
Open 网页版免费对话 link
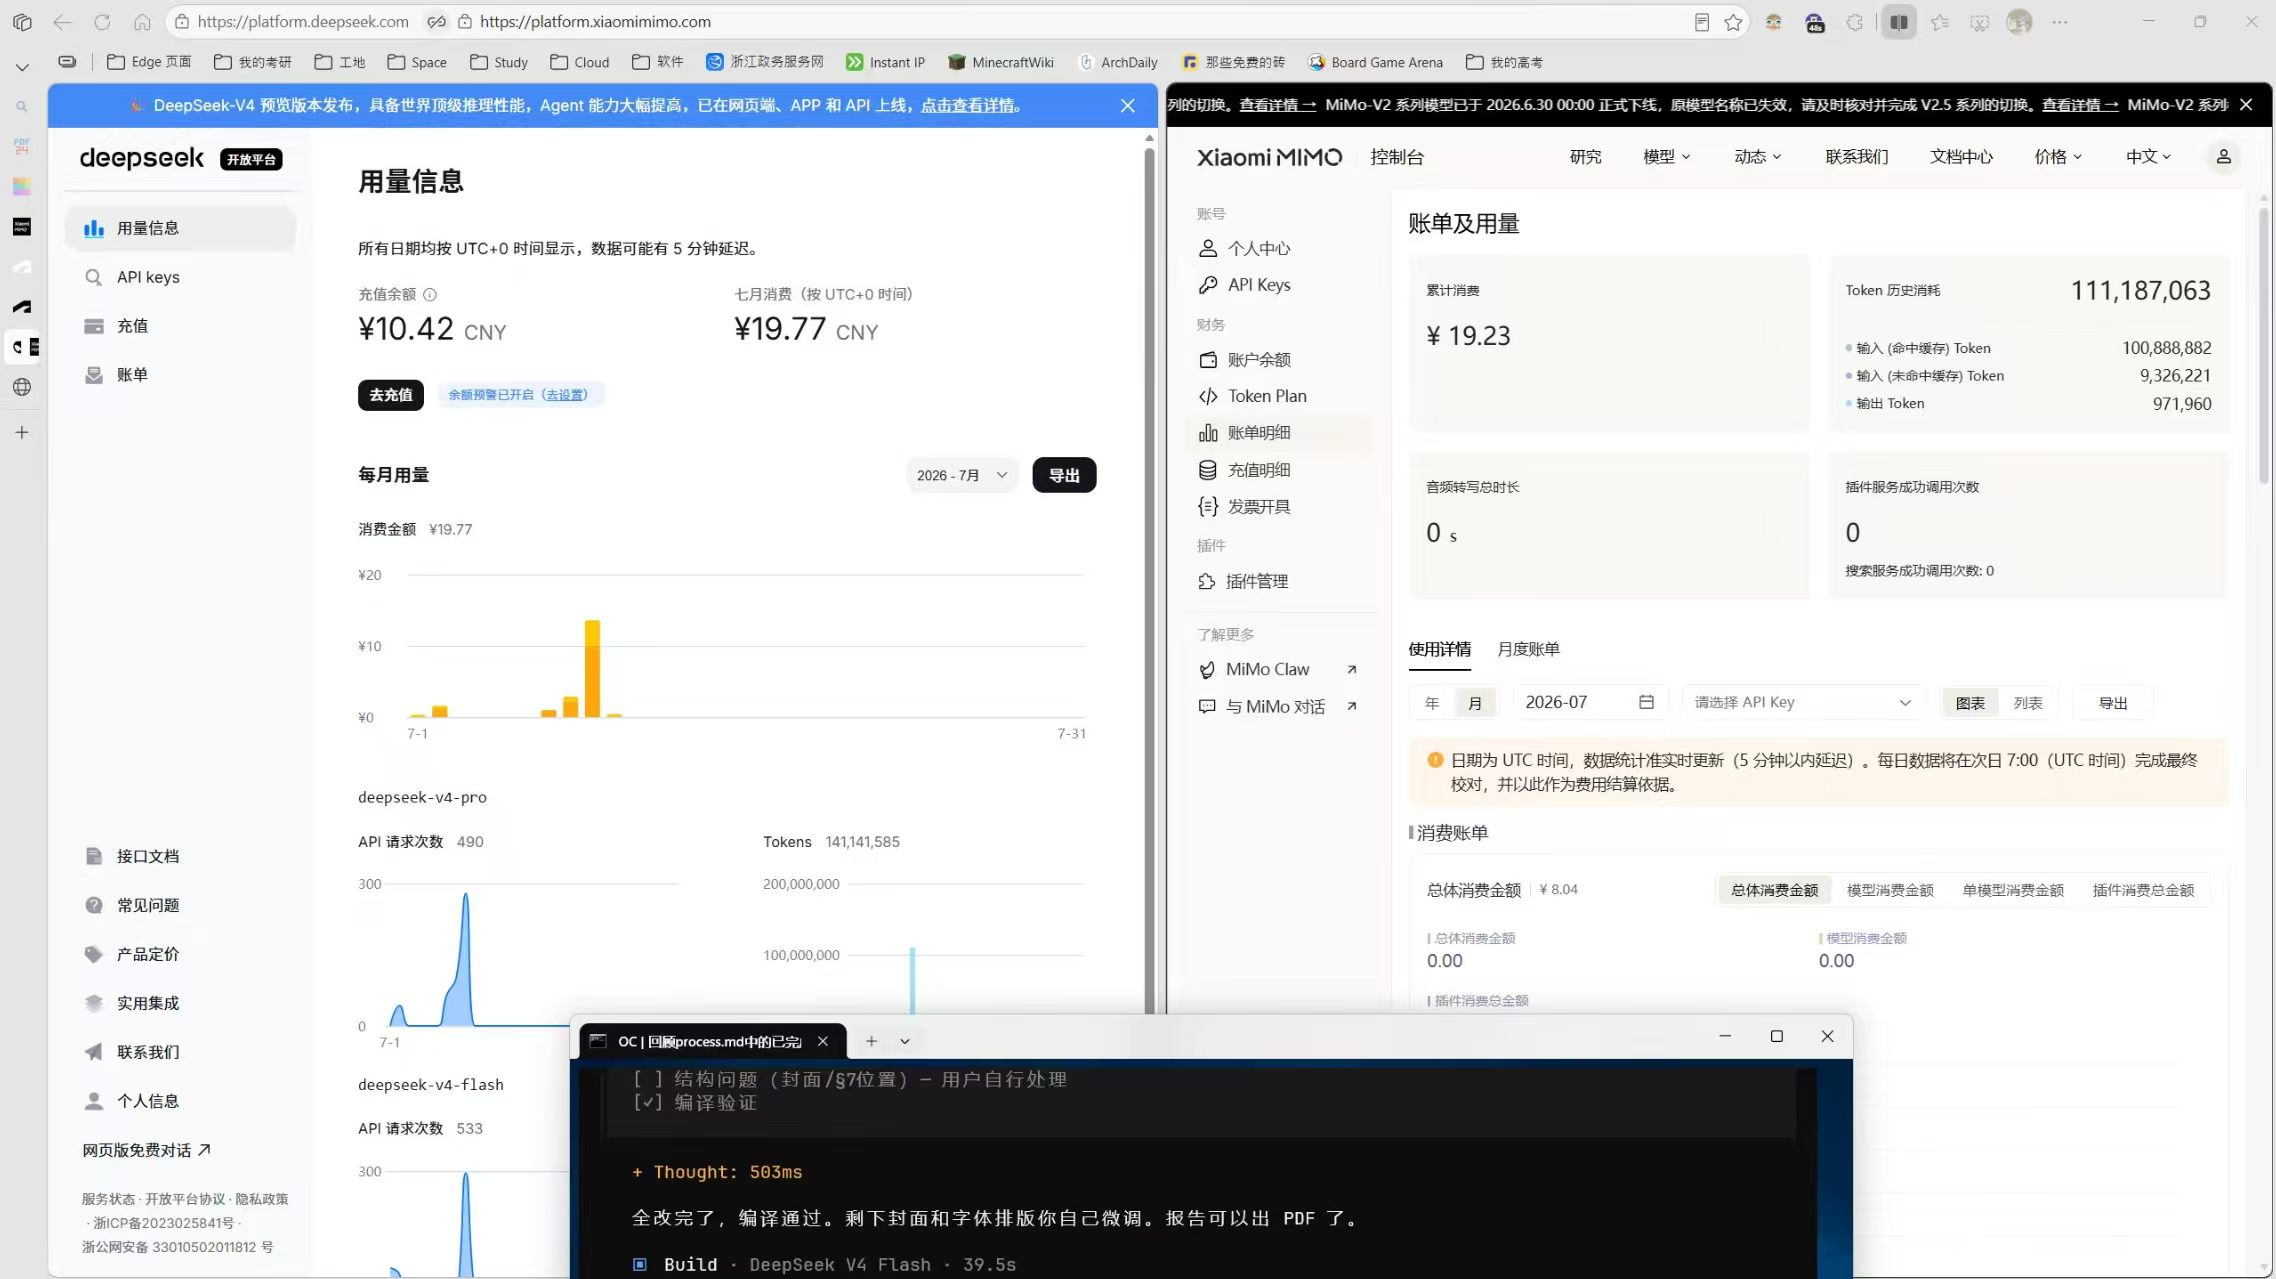click(x=146, y=1150)
